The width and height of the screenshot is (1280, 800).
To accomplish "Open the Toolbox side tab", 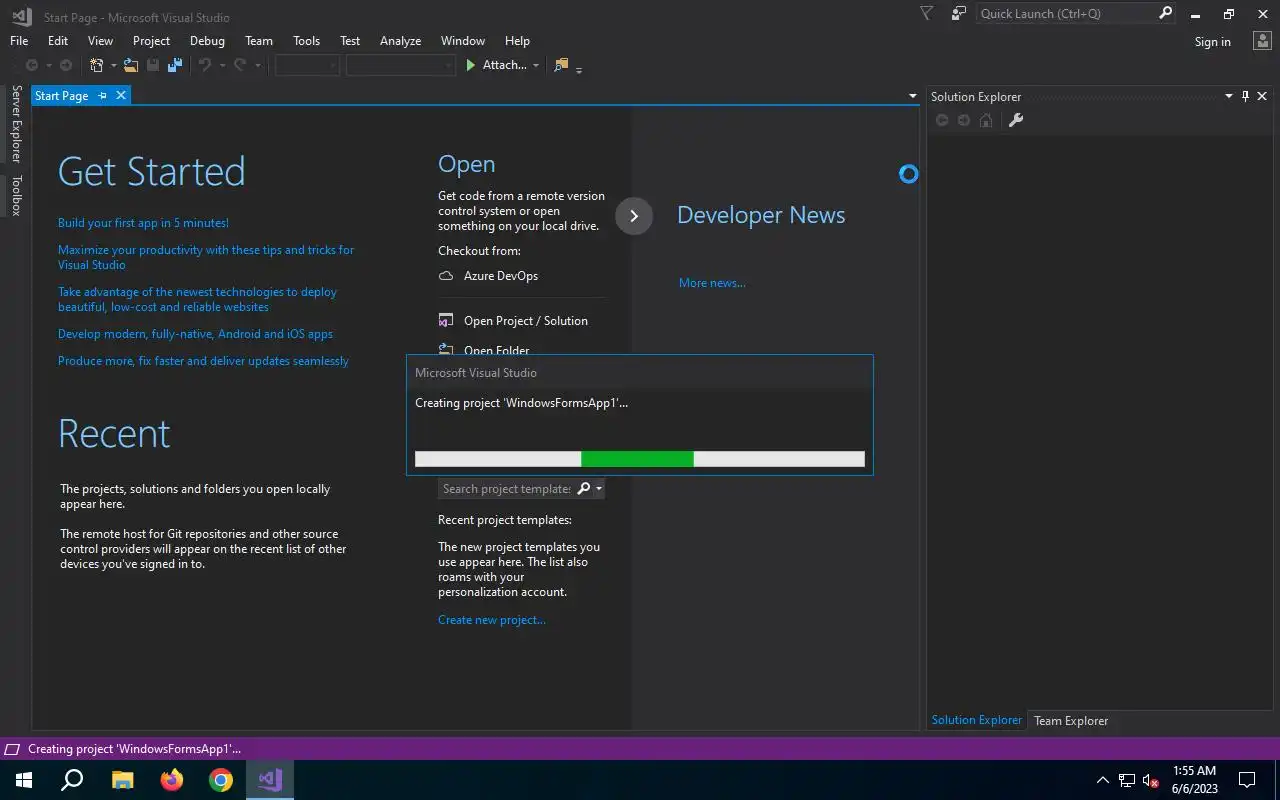I will point(16,195).
